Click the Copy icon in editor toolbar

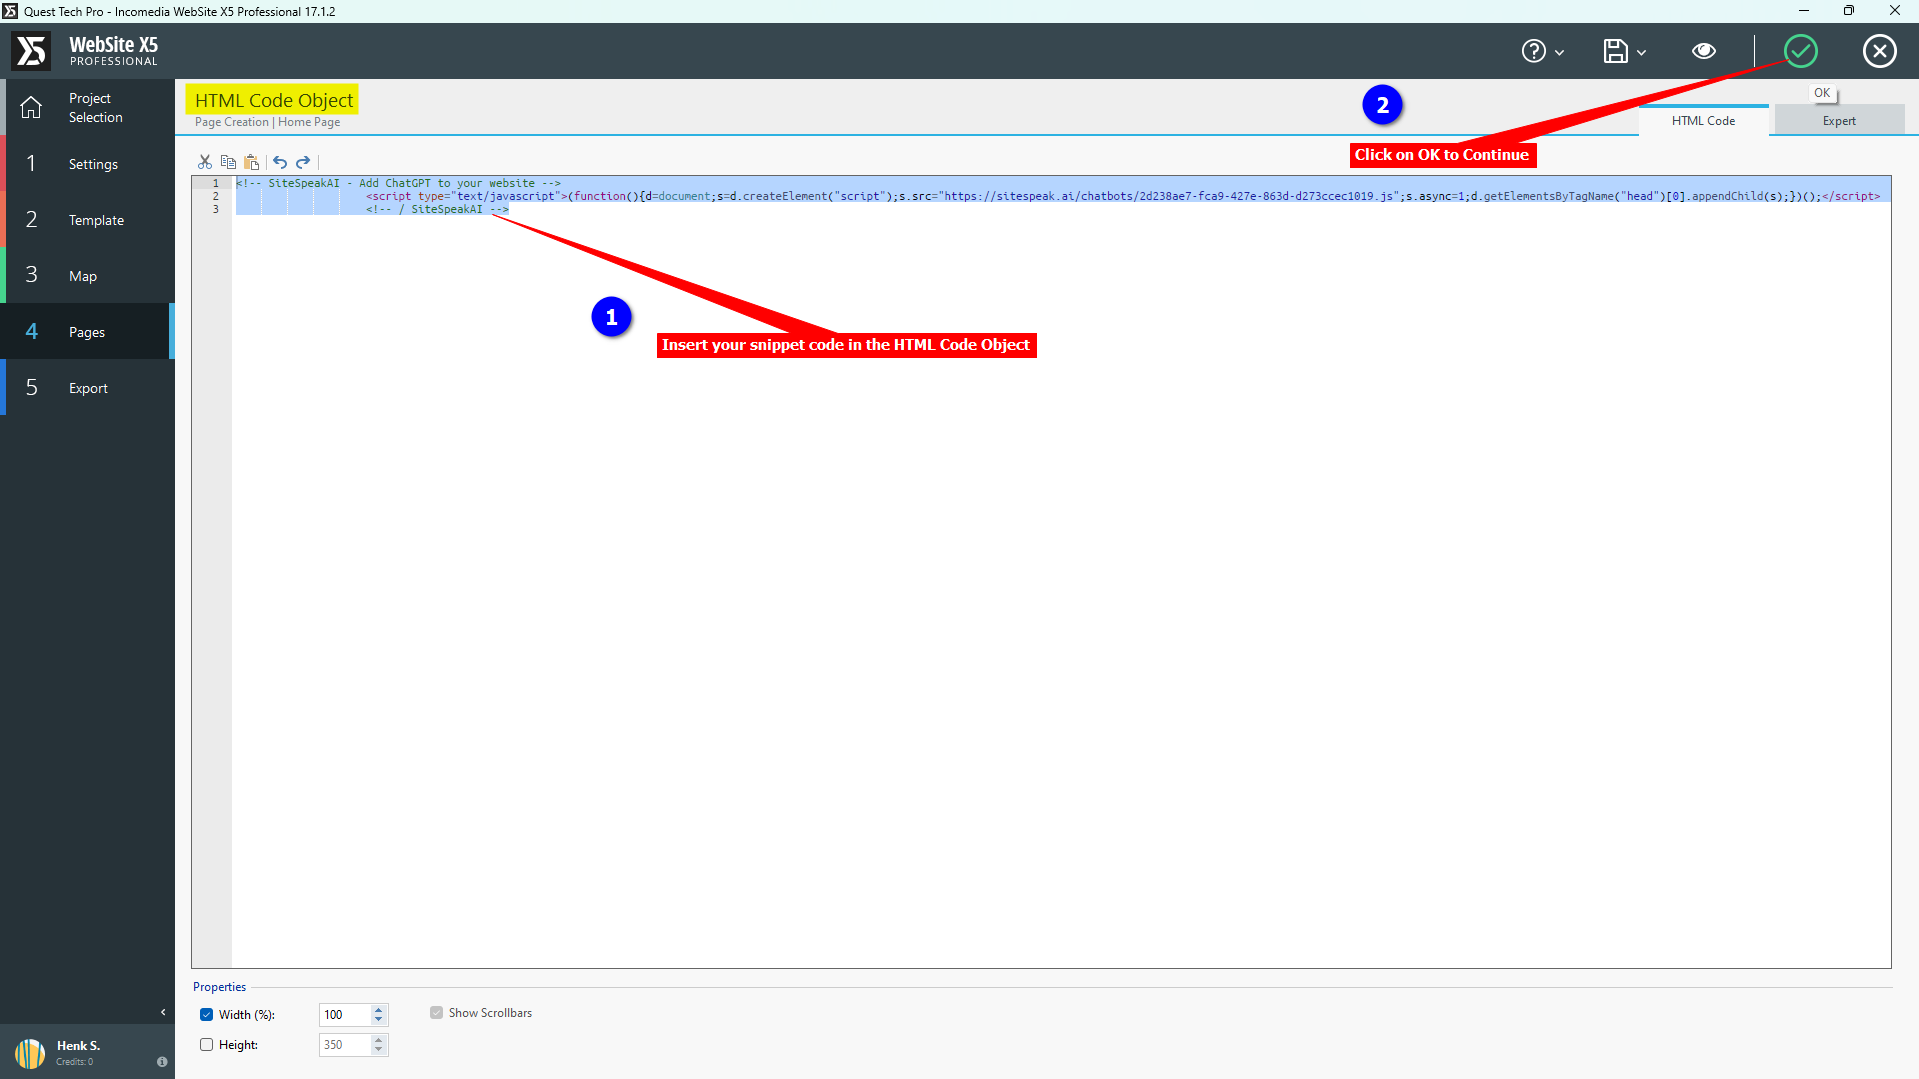(x=228, y=162)
